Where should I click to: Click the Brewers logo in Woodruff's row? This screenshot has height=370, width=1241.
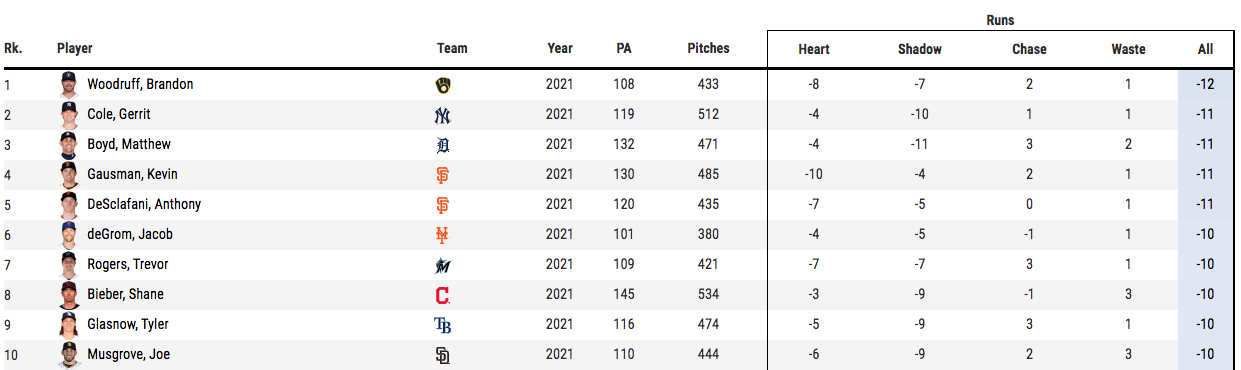click(443, 85)
